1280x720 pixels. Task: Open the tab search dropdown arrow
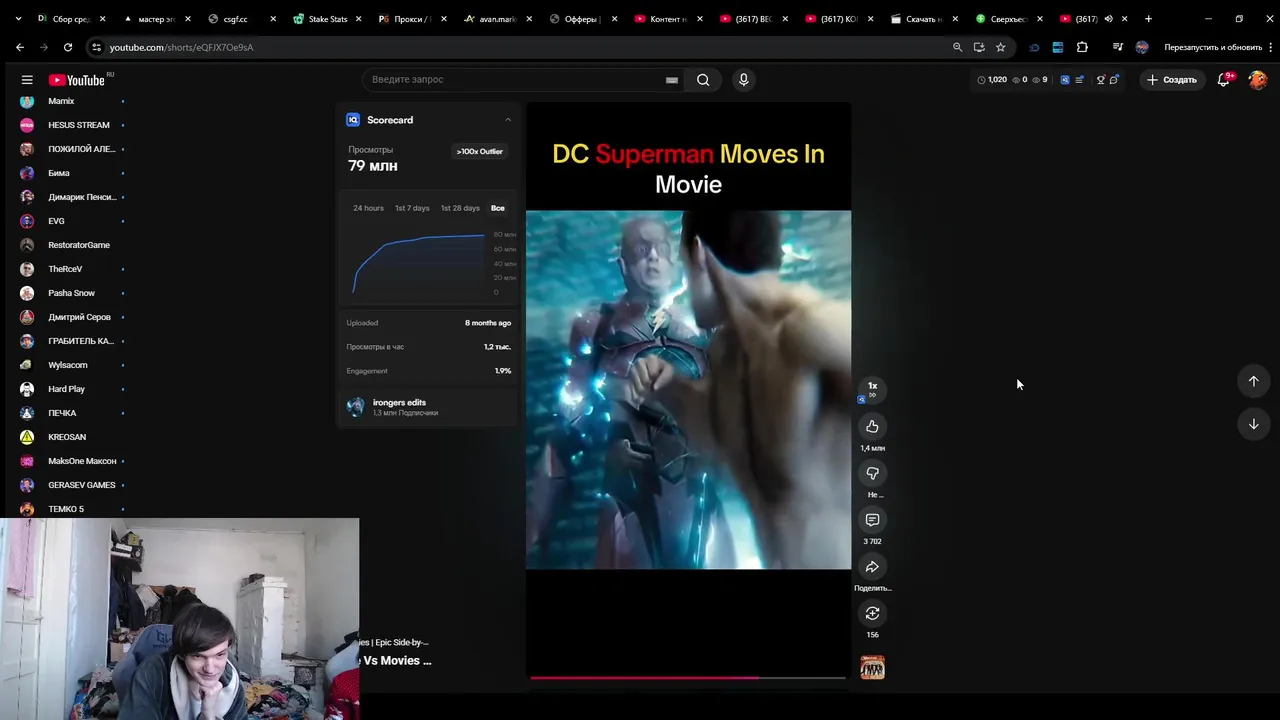tap(18, 19)
